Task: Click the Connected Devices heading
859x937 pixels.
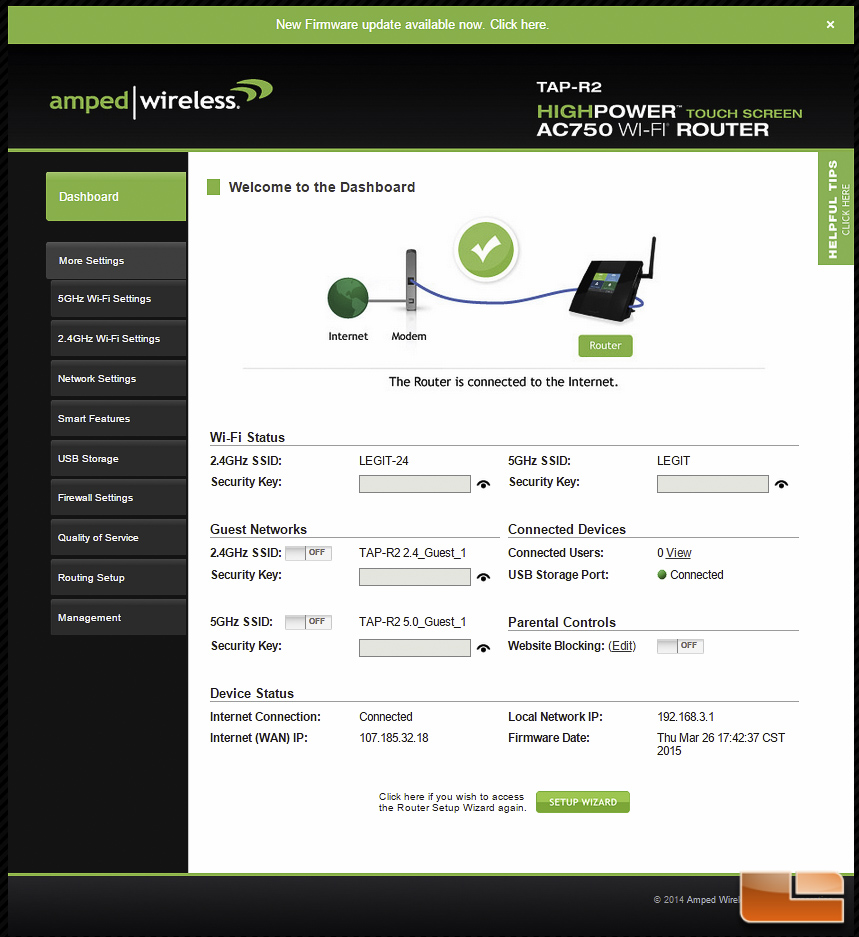Action: point(567,529)
